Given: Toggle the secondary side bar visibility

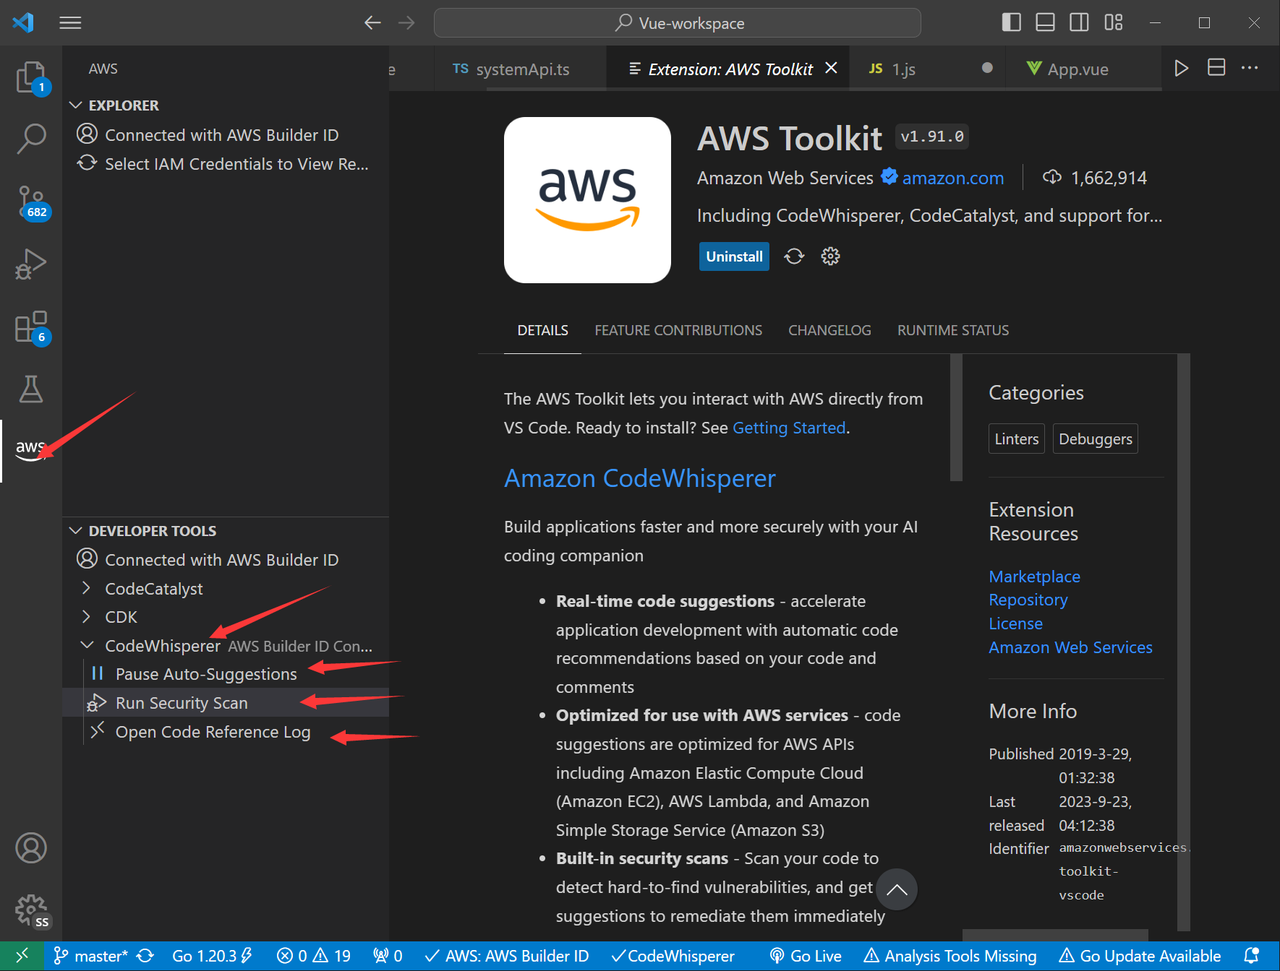Looking at the screenshot, I should pos(1079,22).
